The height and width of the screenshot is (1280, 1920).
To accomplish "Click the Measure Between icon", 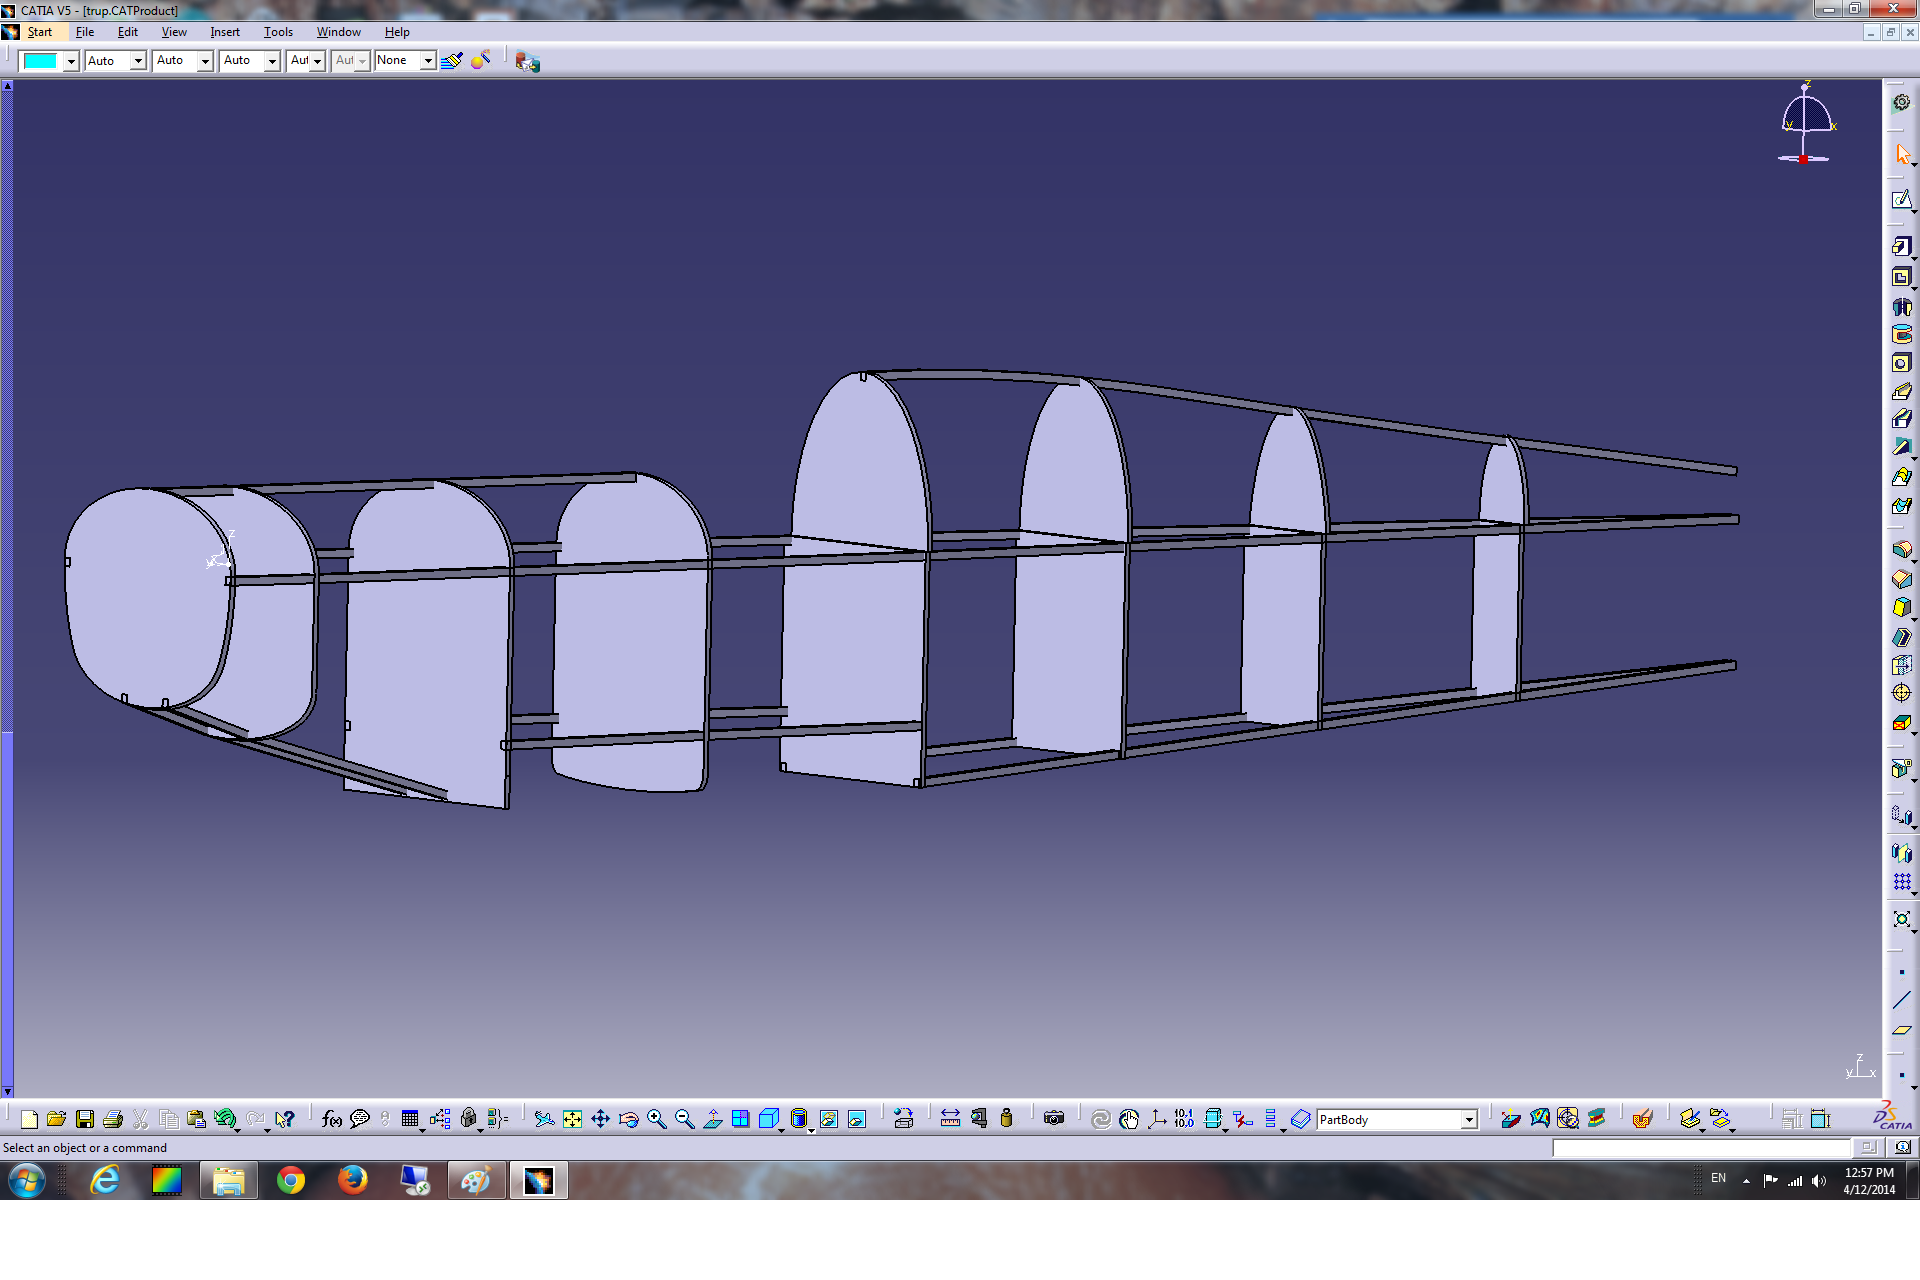I will (x=950, y=1119).
